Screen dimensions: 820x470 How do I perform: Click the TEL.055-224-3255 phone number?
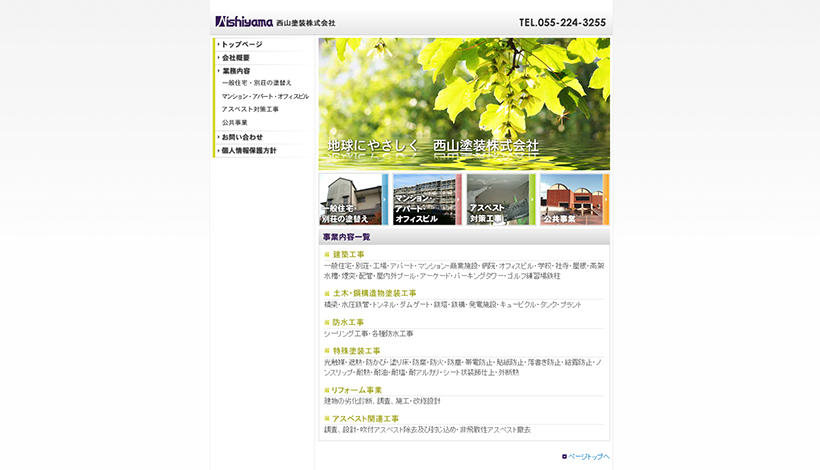(x=562, y=22)
